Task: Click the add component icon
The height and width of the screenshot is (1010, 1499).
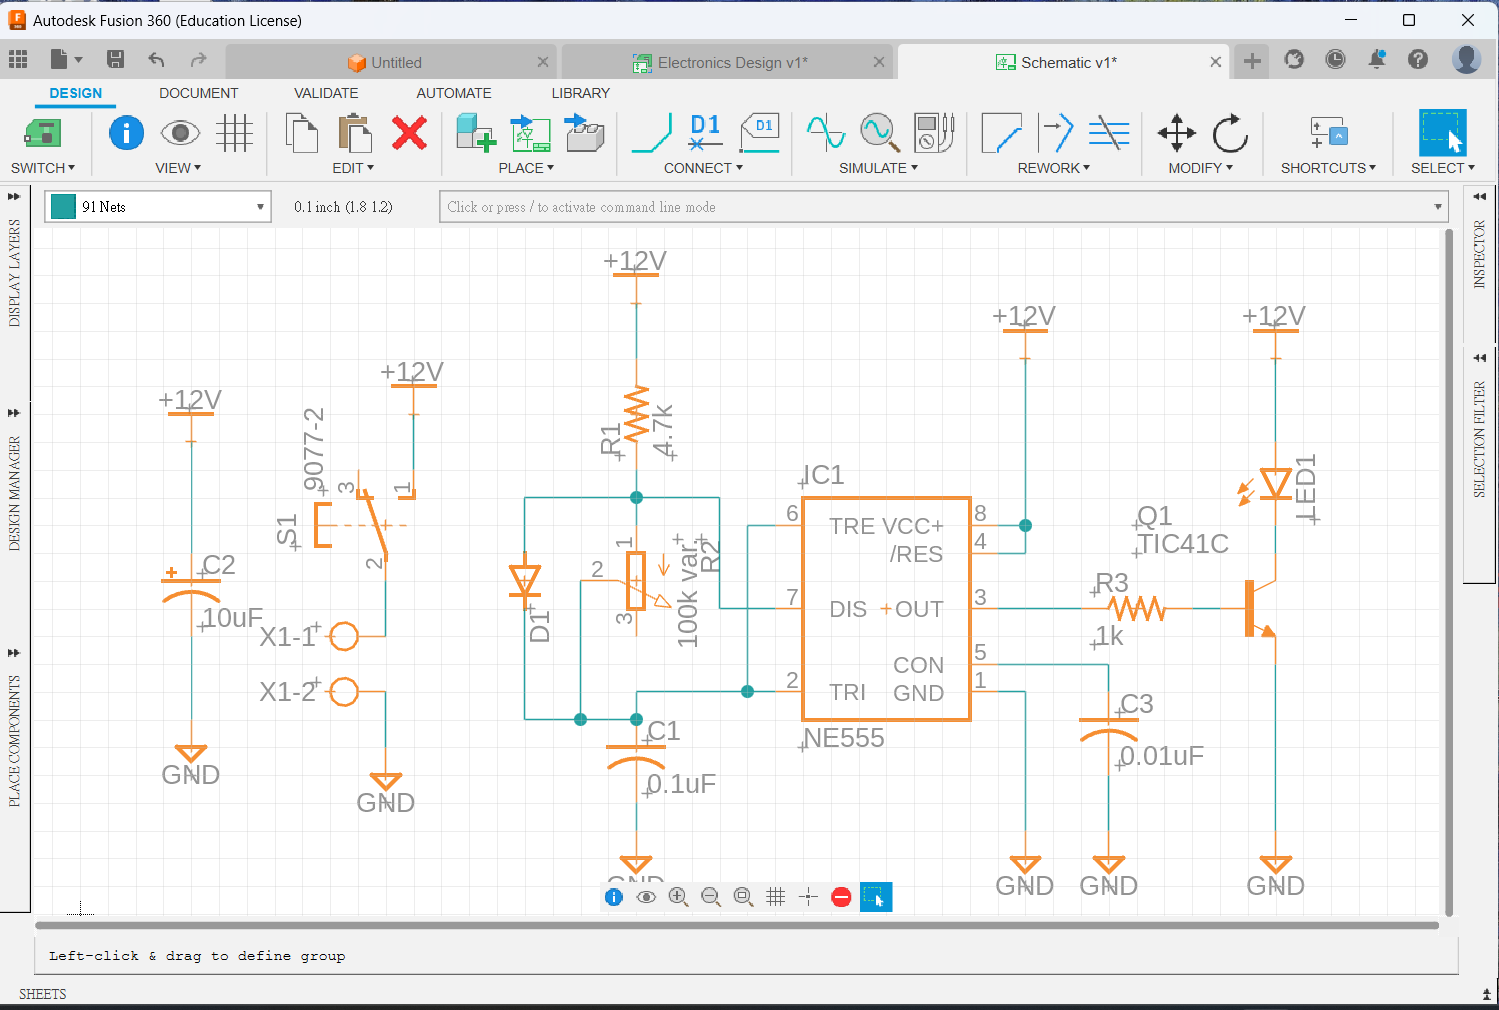Action: [x=475, y=133]
